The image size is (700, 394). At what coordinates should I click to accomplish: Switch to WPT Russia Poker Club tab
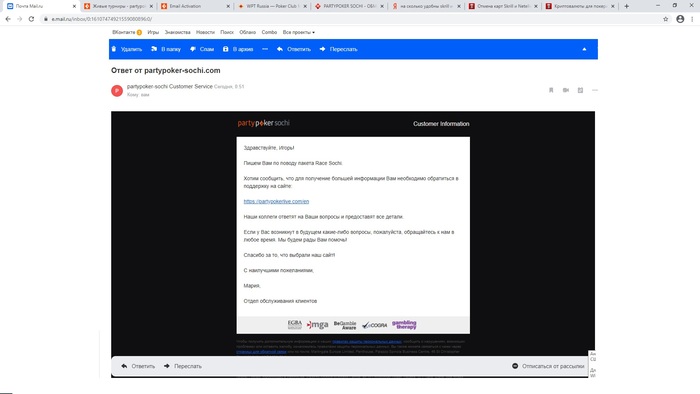pos(272,6)
